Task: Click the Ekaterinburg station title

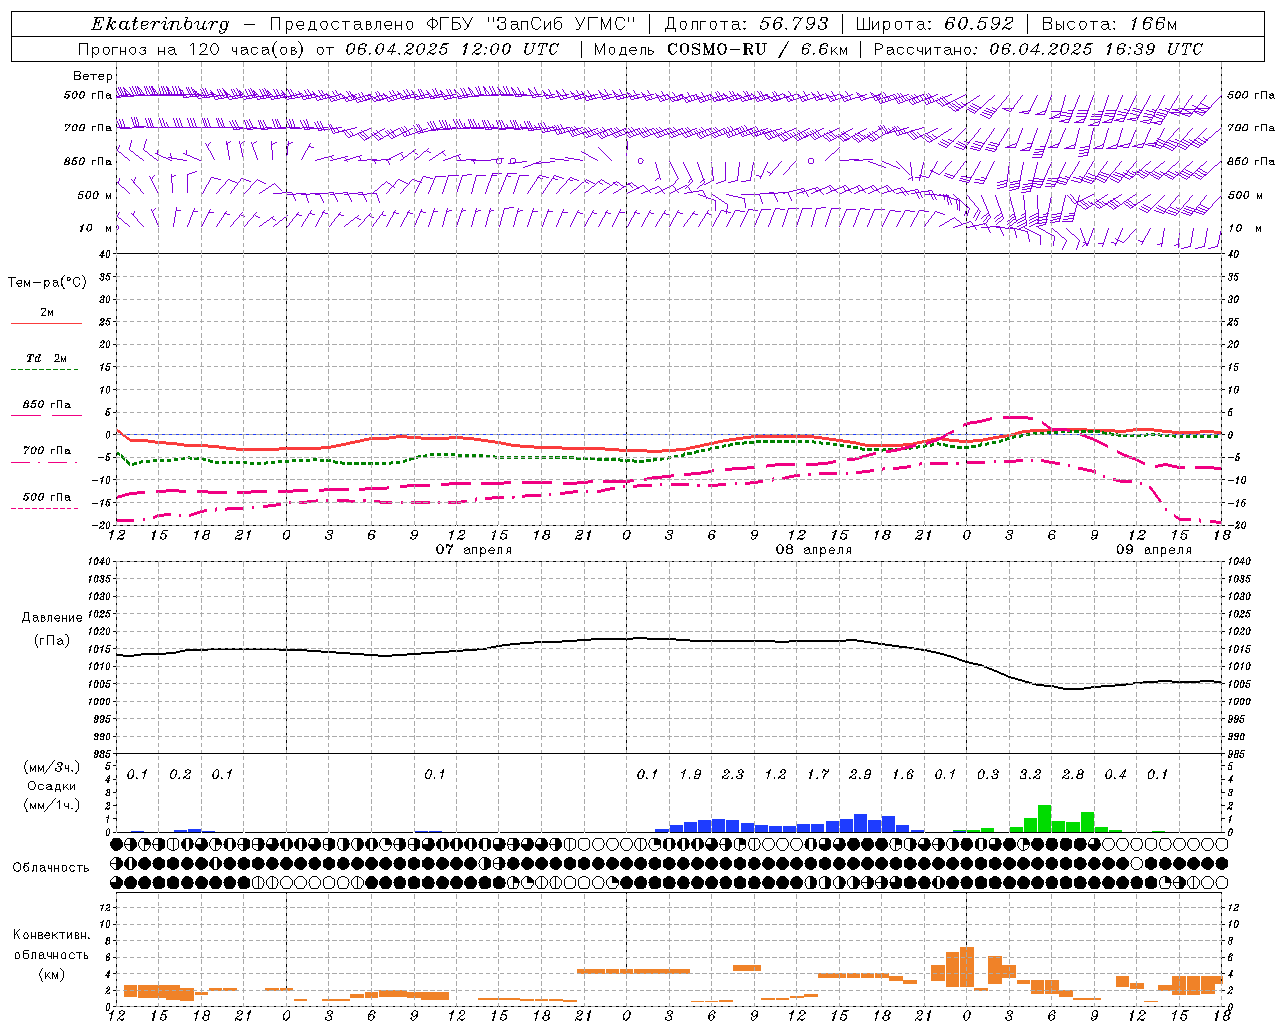Action: click(160, 24)
